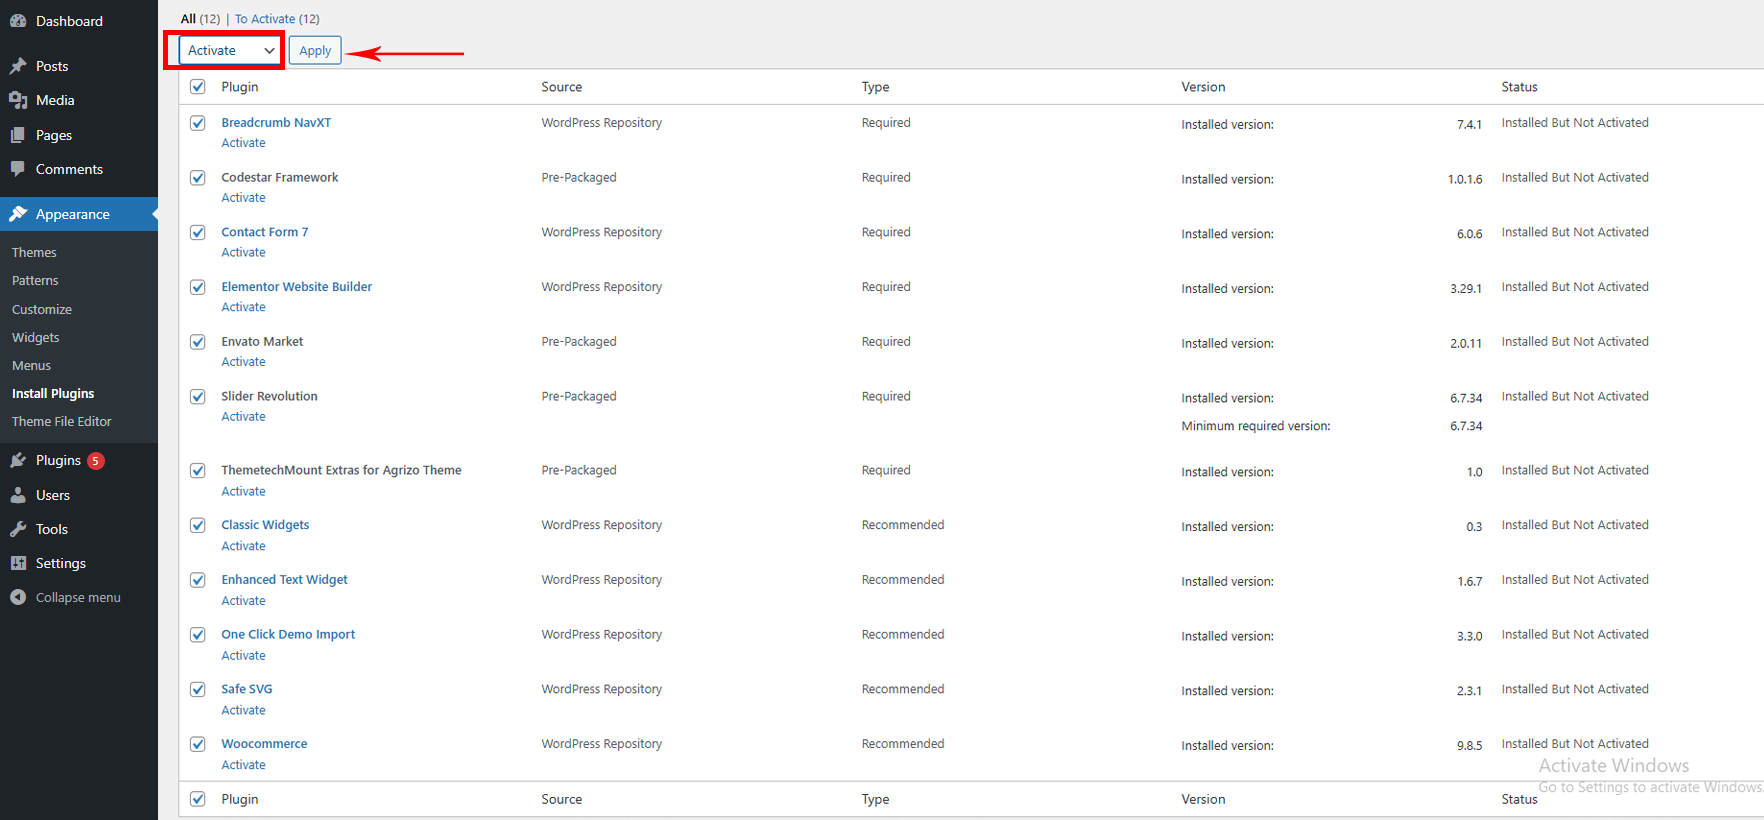Viewport: 1764px width, 820px height.
Task: Click the Source column header at top
Action: 562,87
